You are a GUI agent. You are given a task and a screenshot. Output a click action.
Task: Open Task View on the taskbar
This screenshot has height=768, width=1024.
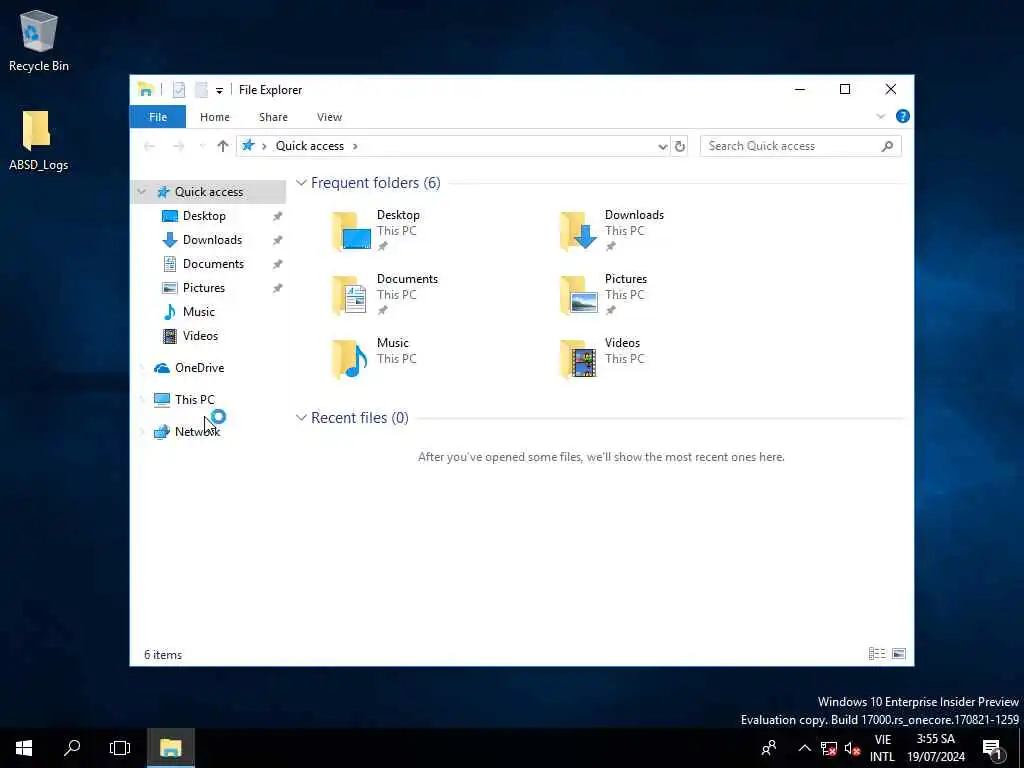pos(120,748)
